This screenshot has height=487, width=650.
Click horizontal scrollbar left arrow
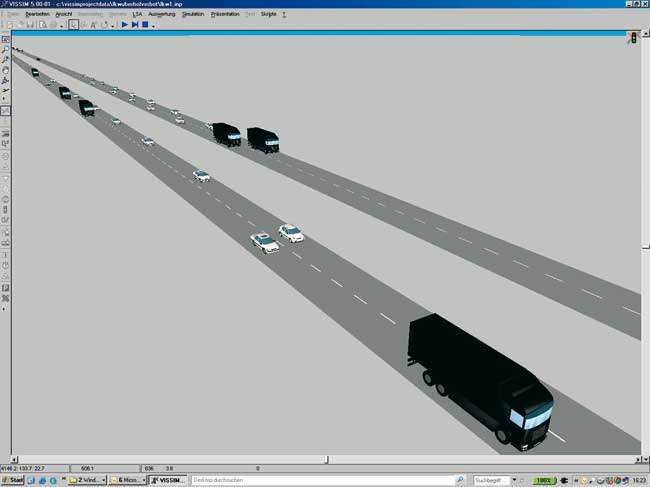tap(15, 459)
